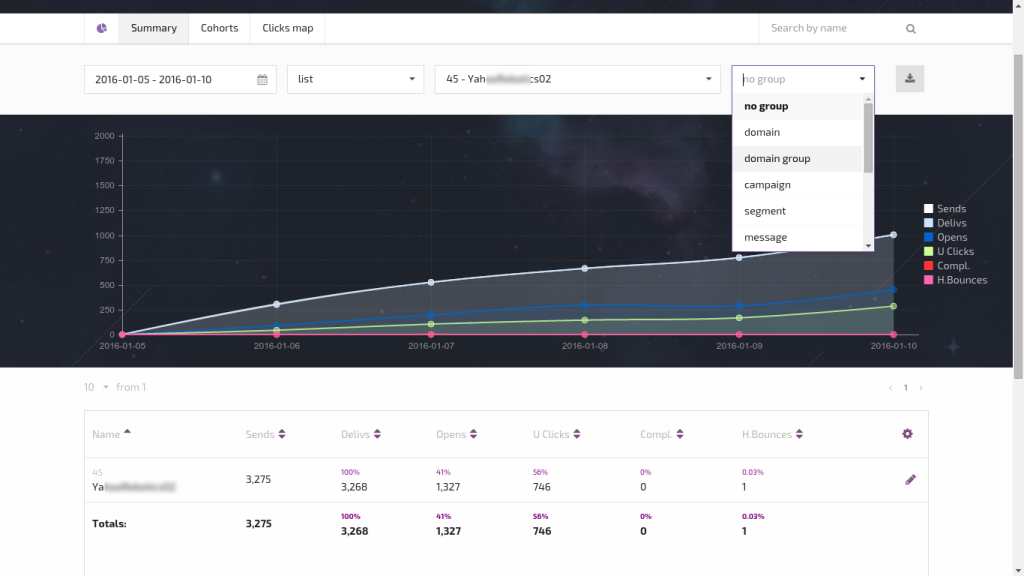Toggle the U Clicks legend swatch
The height and width of the screenshot is (576, 1024).
928,251
